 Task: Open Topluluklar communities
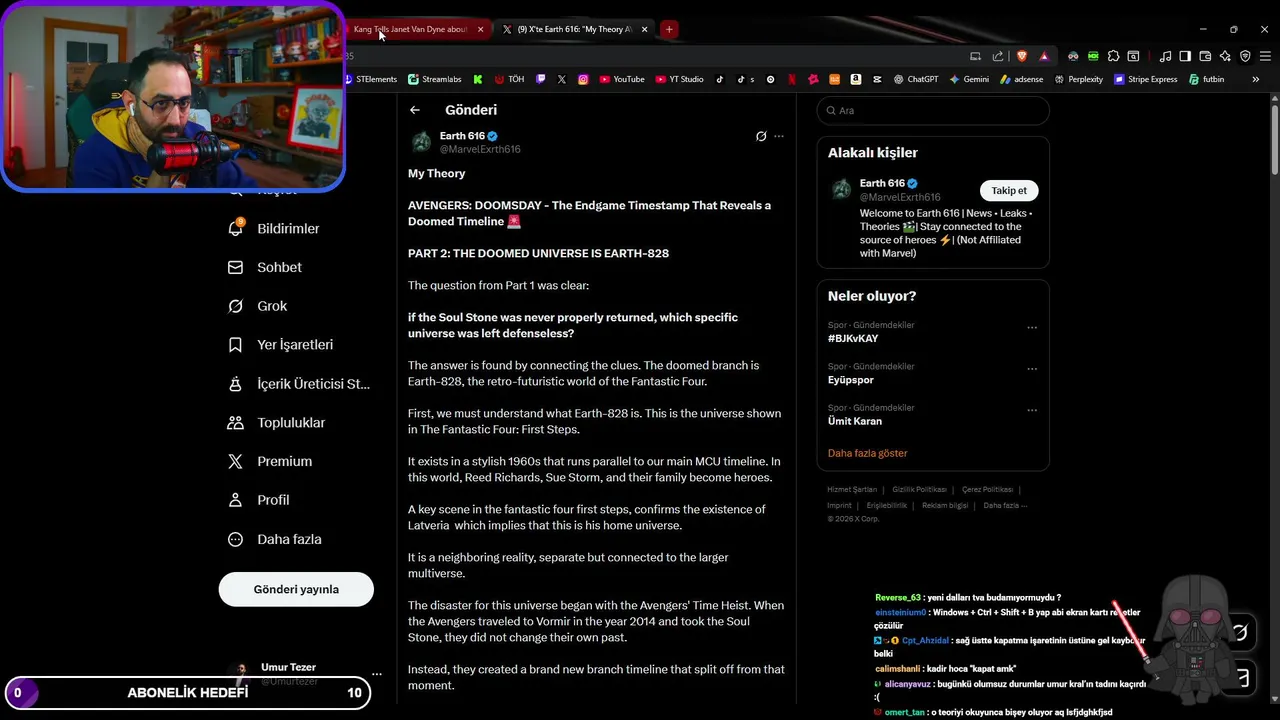click(276, 423)
